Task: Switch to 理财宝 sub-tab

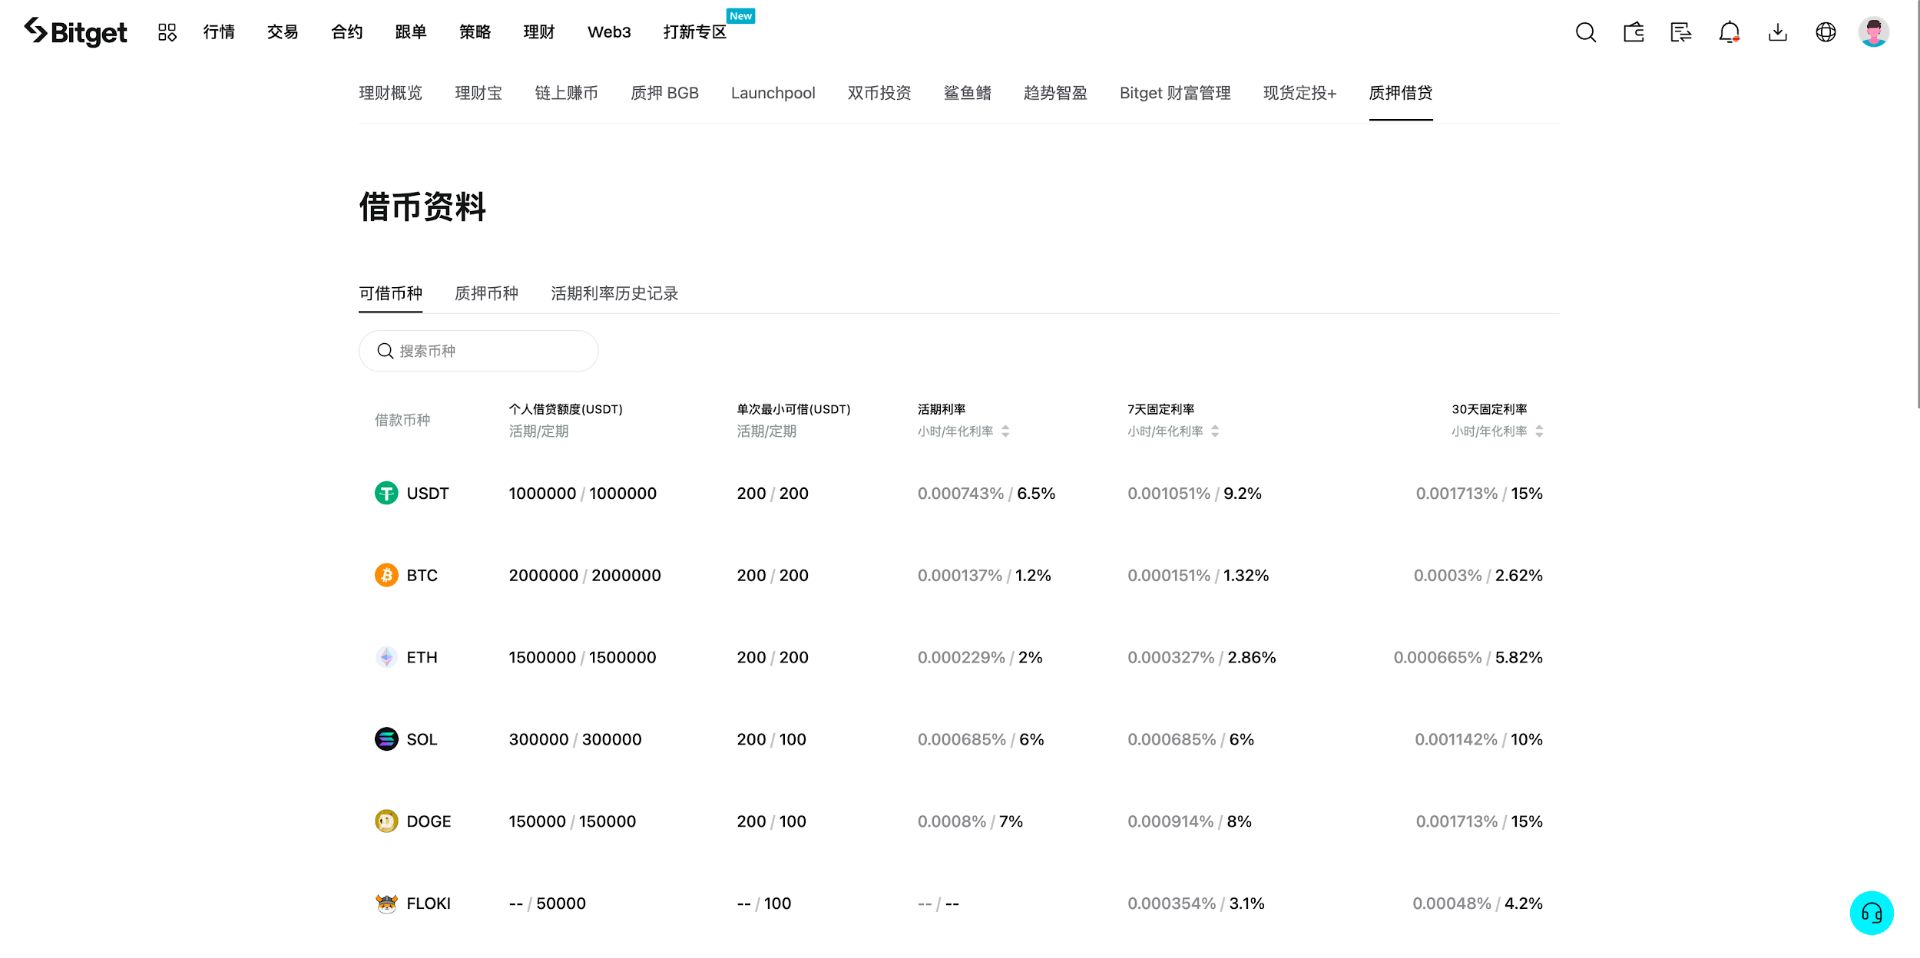Action: click(479, 93)
